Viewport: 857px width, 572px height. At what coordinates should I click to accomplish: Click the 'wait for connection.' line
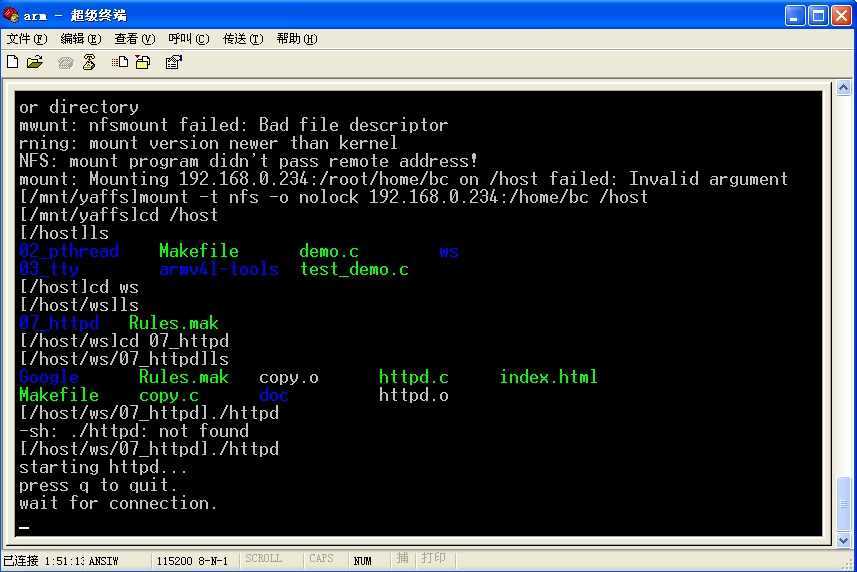coord(118,503)
